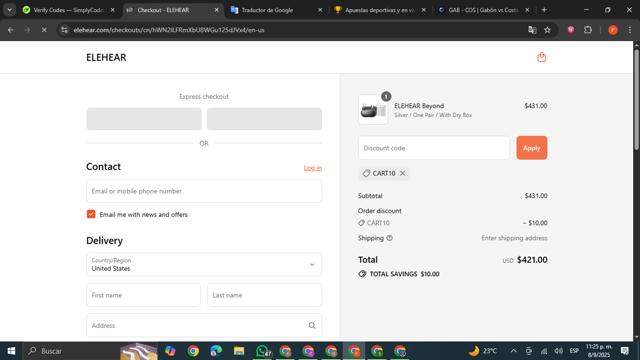Click the ELEHEAR Beyond product thumbnail
The width and height of the screenshot is (640, 360).
[373, 109]
